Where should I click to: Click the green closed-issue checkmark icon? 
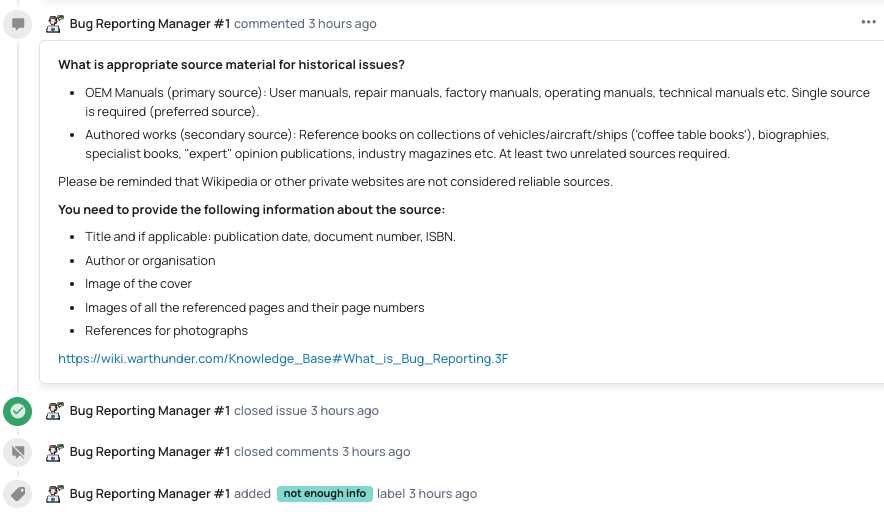[x=18, y=411]
